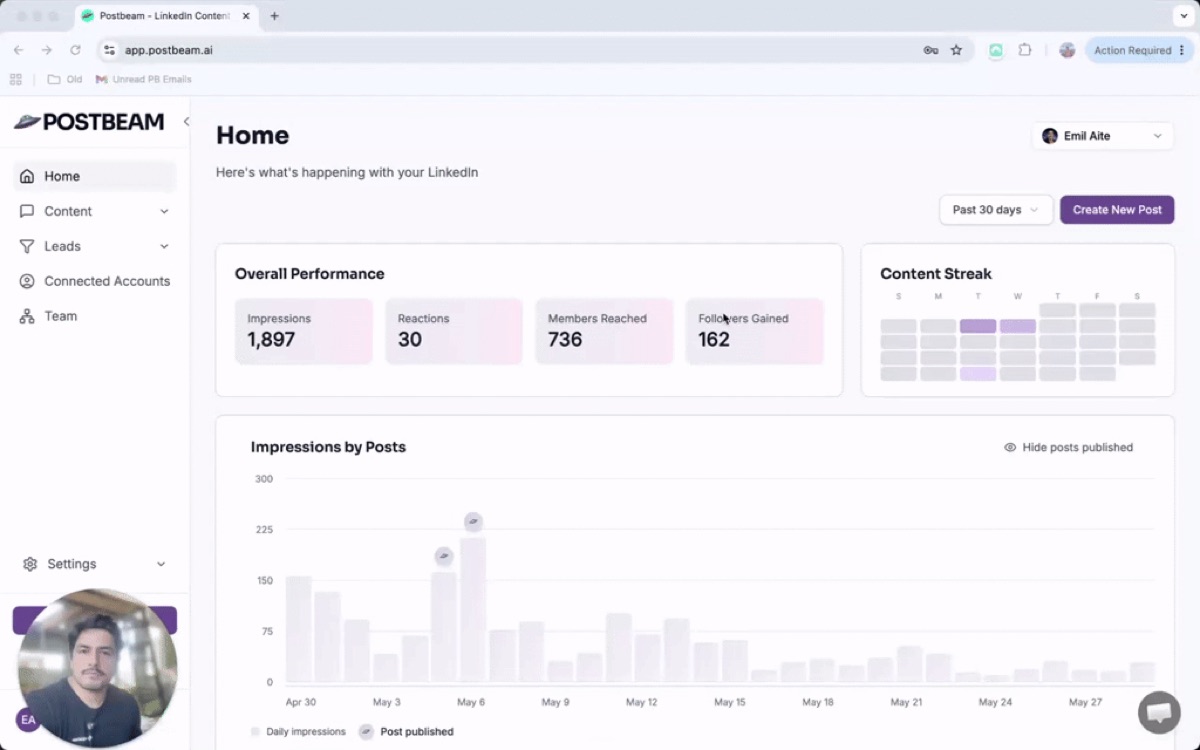
Task: Reload the page
Action: 75,50
